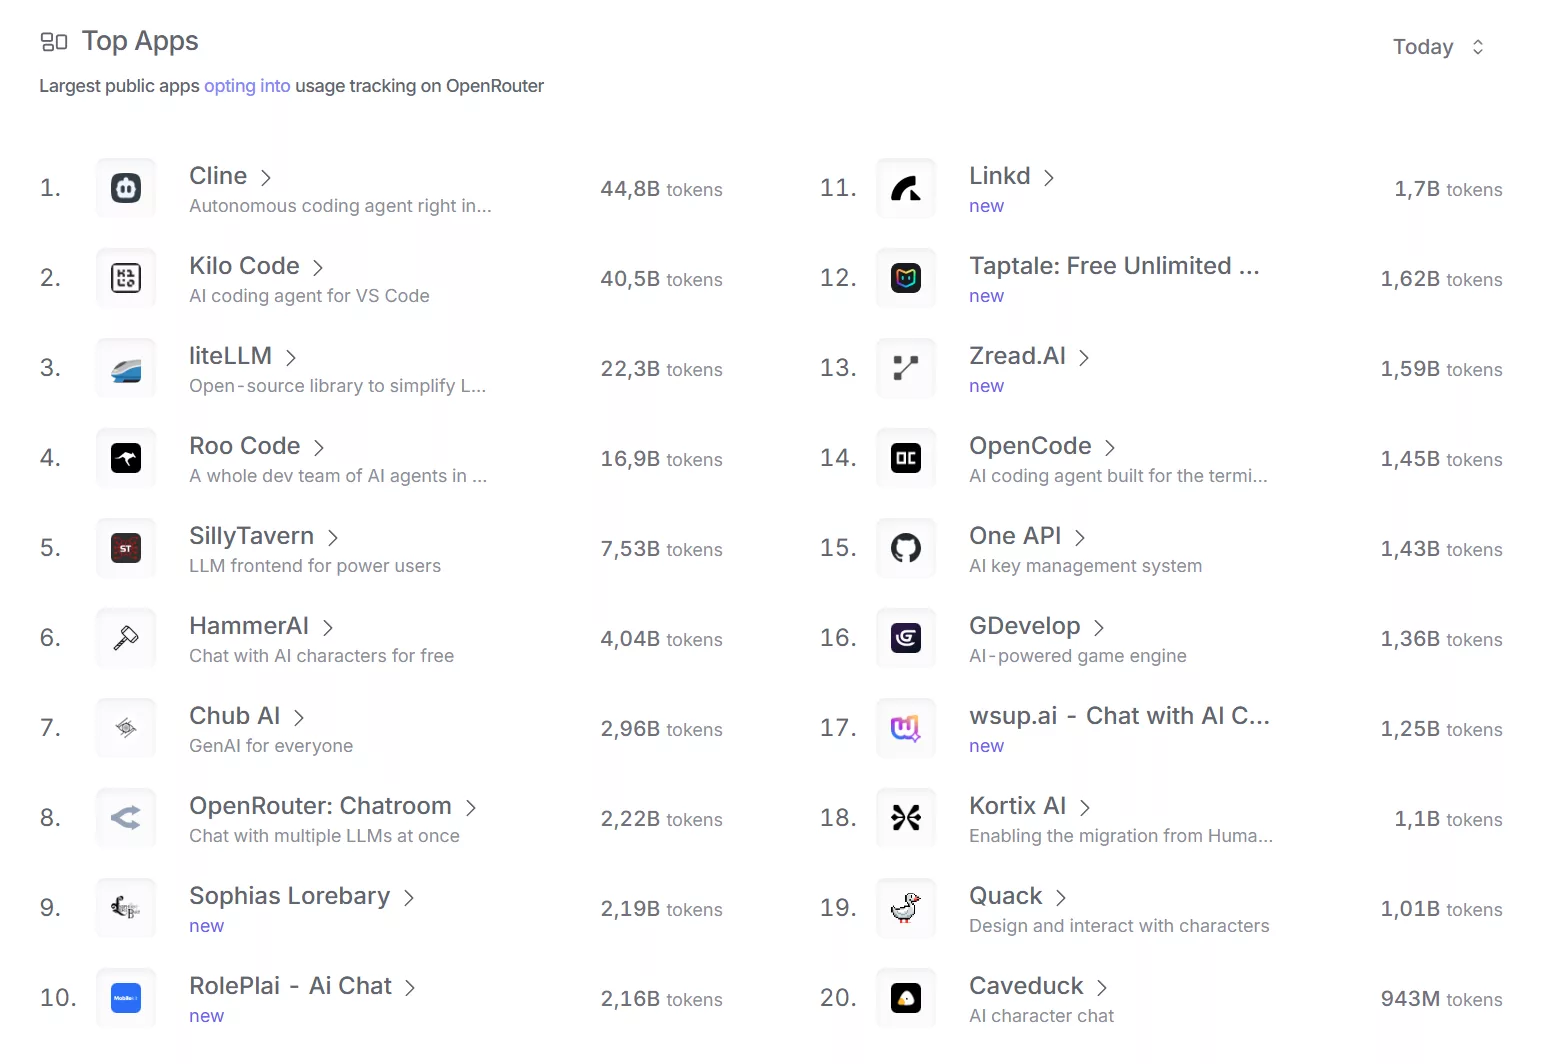1559x1064 pixels.
Task: Click the Top Apps heading
Action: point(140,41)
